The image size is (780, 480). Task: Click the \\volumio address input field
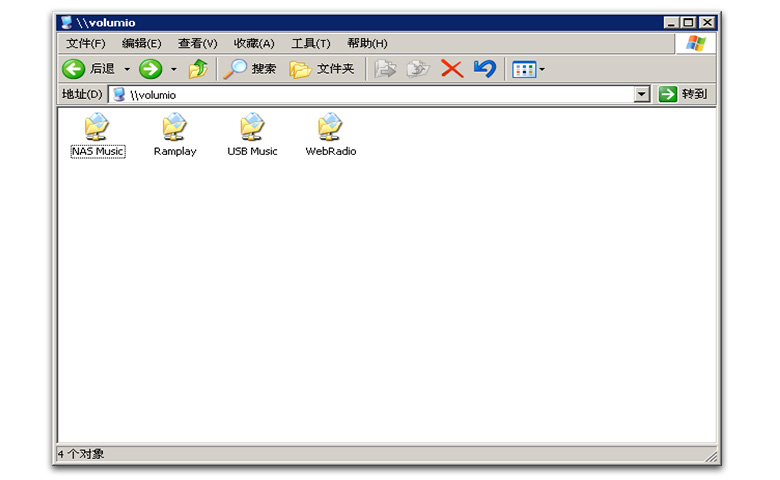(x=371, y=95)
